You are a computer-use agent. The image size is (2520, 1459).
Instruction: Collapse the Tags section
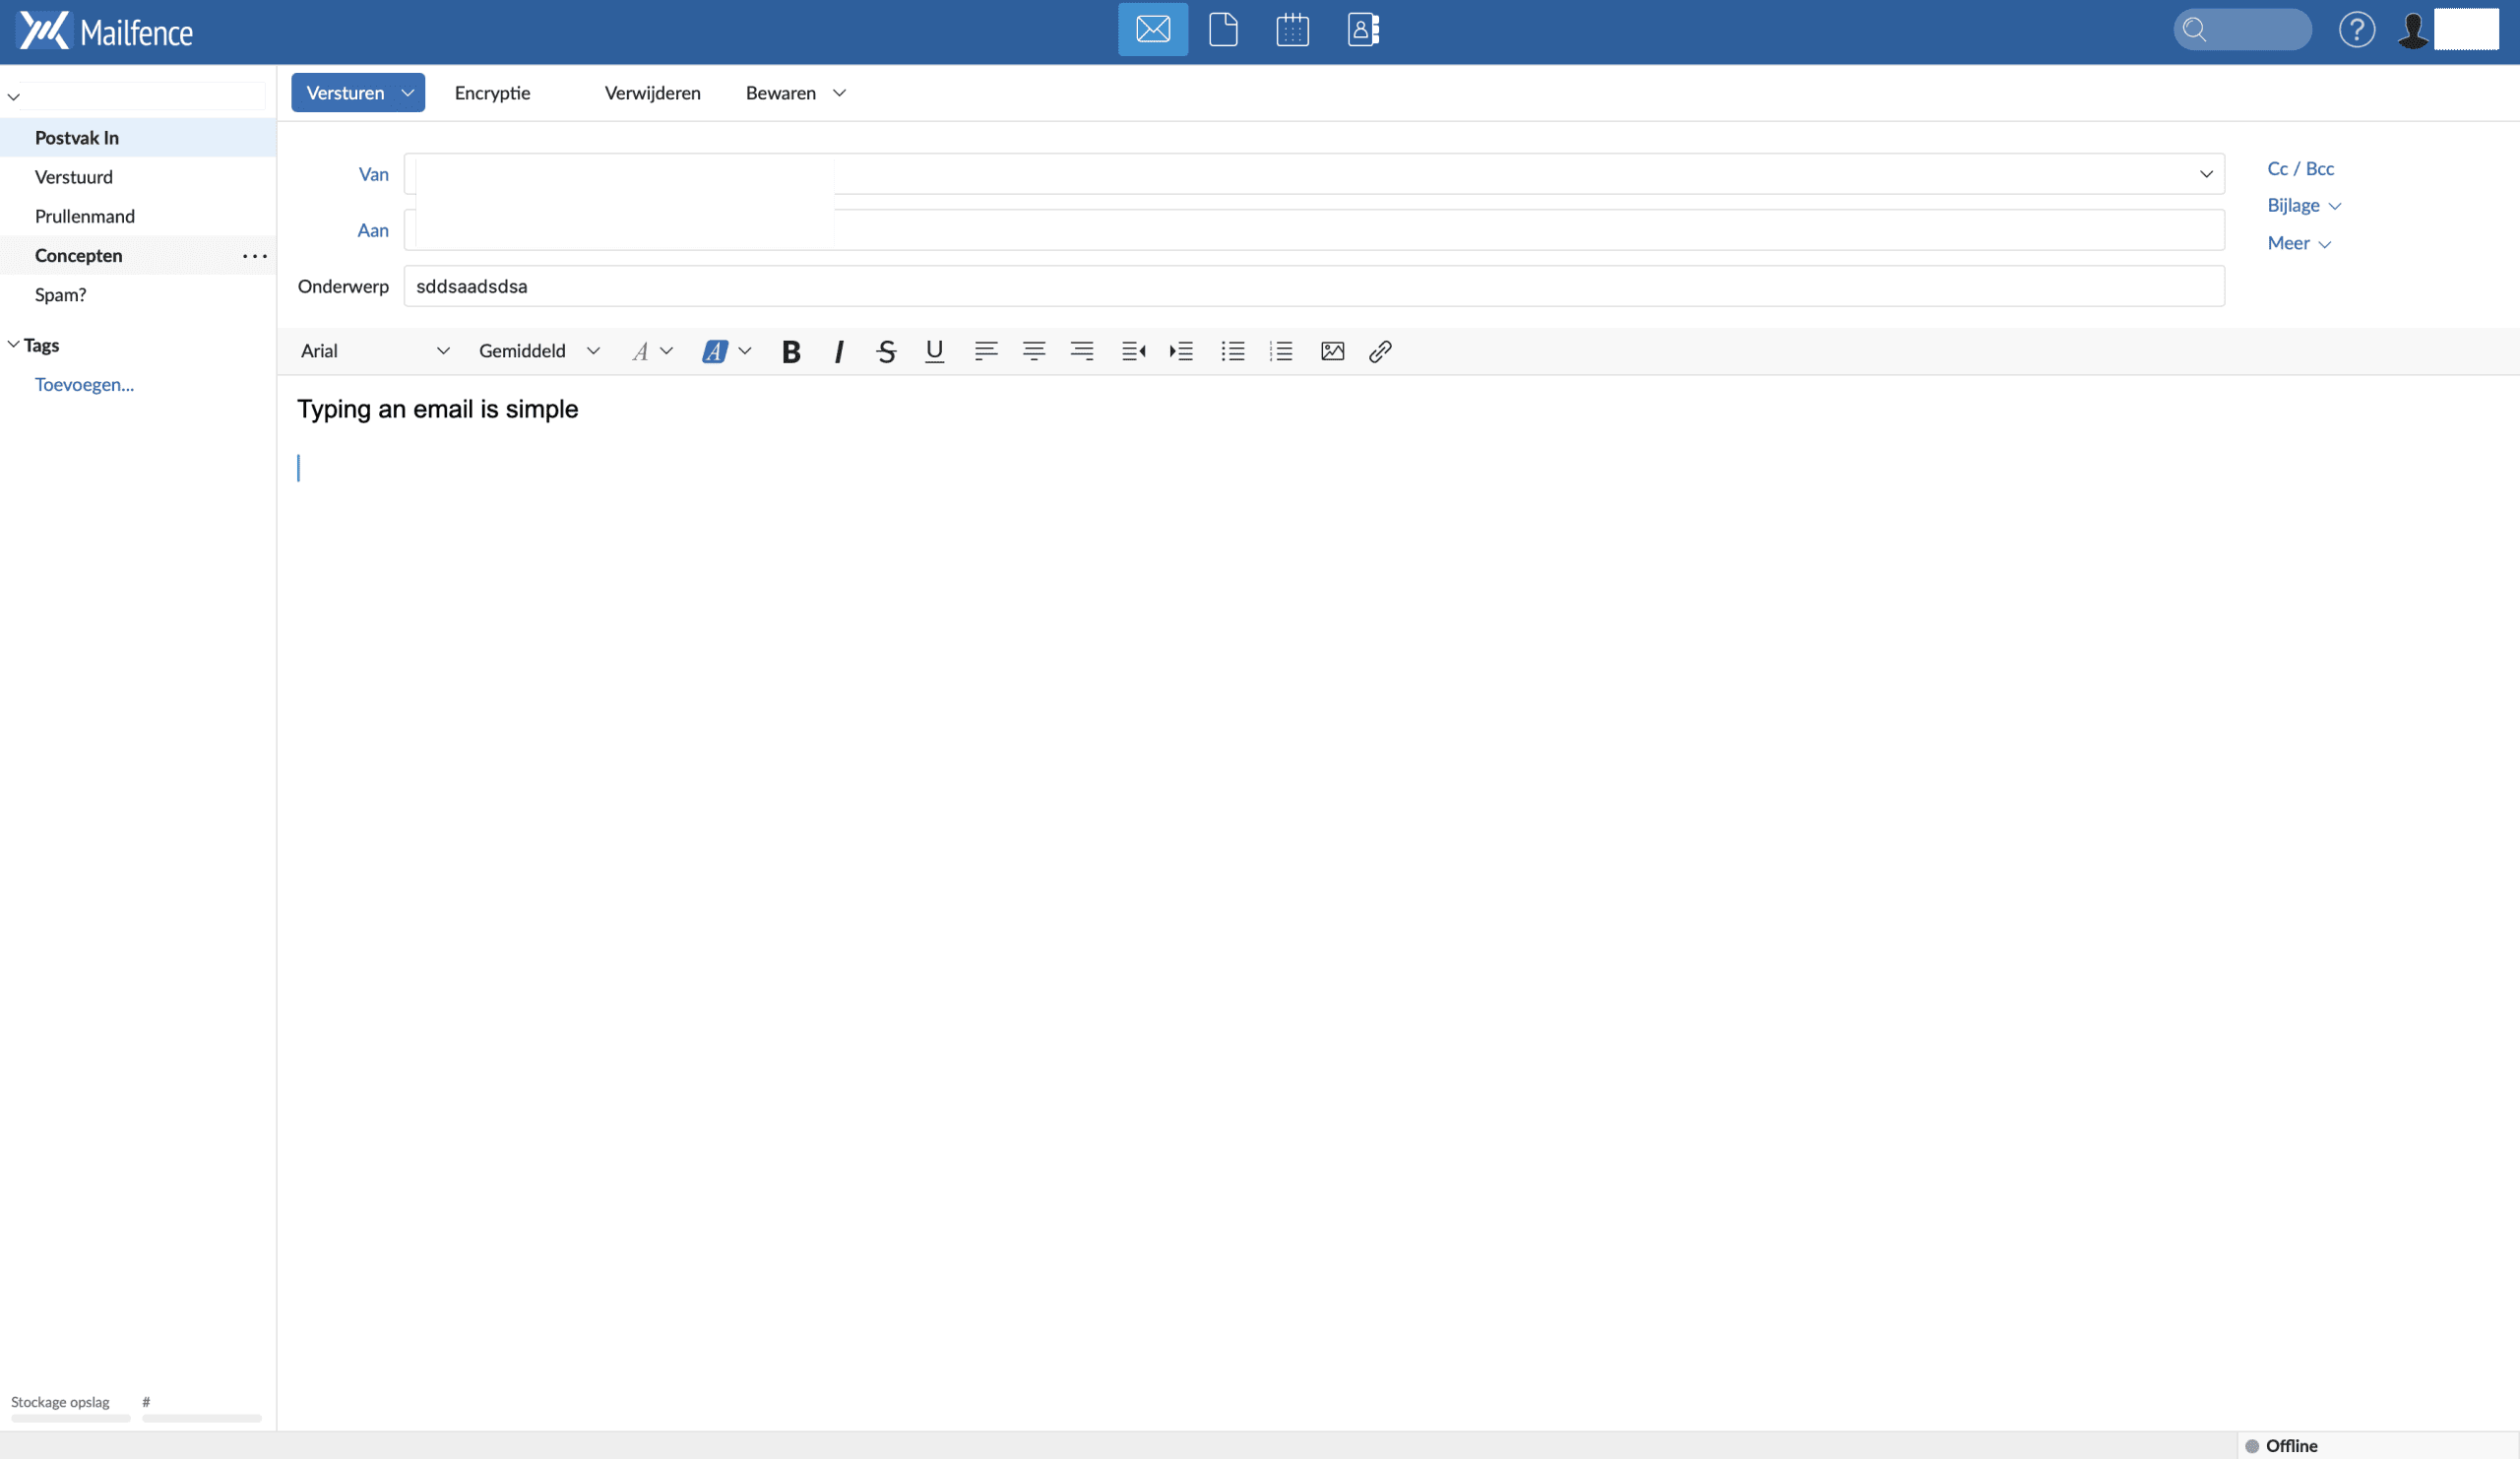click(12, 344)
